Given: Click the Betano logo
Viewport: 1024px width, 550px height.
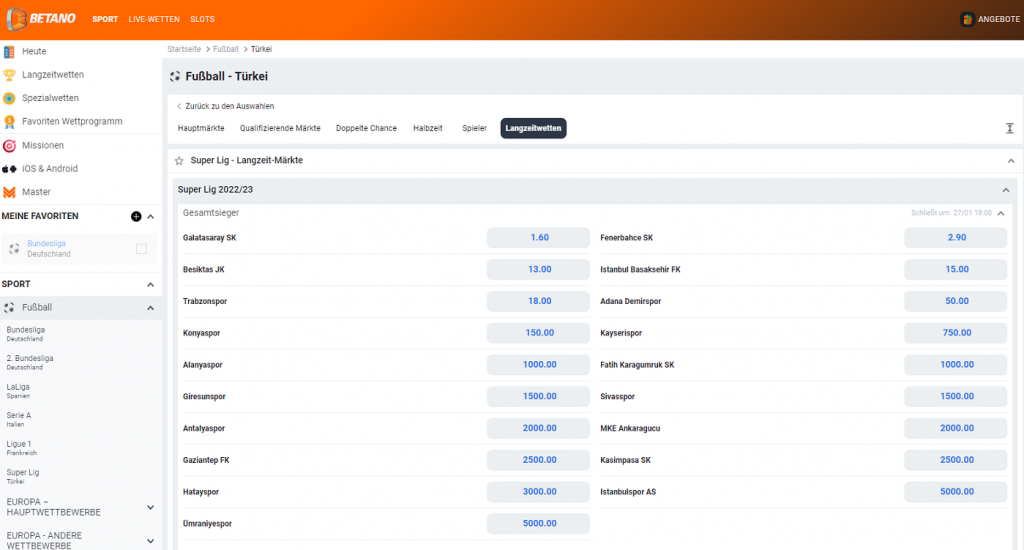Looking at the screenshot, I should point(40,19).
